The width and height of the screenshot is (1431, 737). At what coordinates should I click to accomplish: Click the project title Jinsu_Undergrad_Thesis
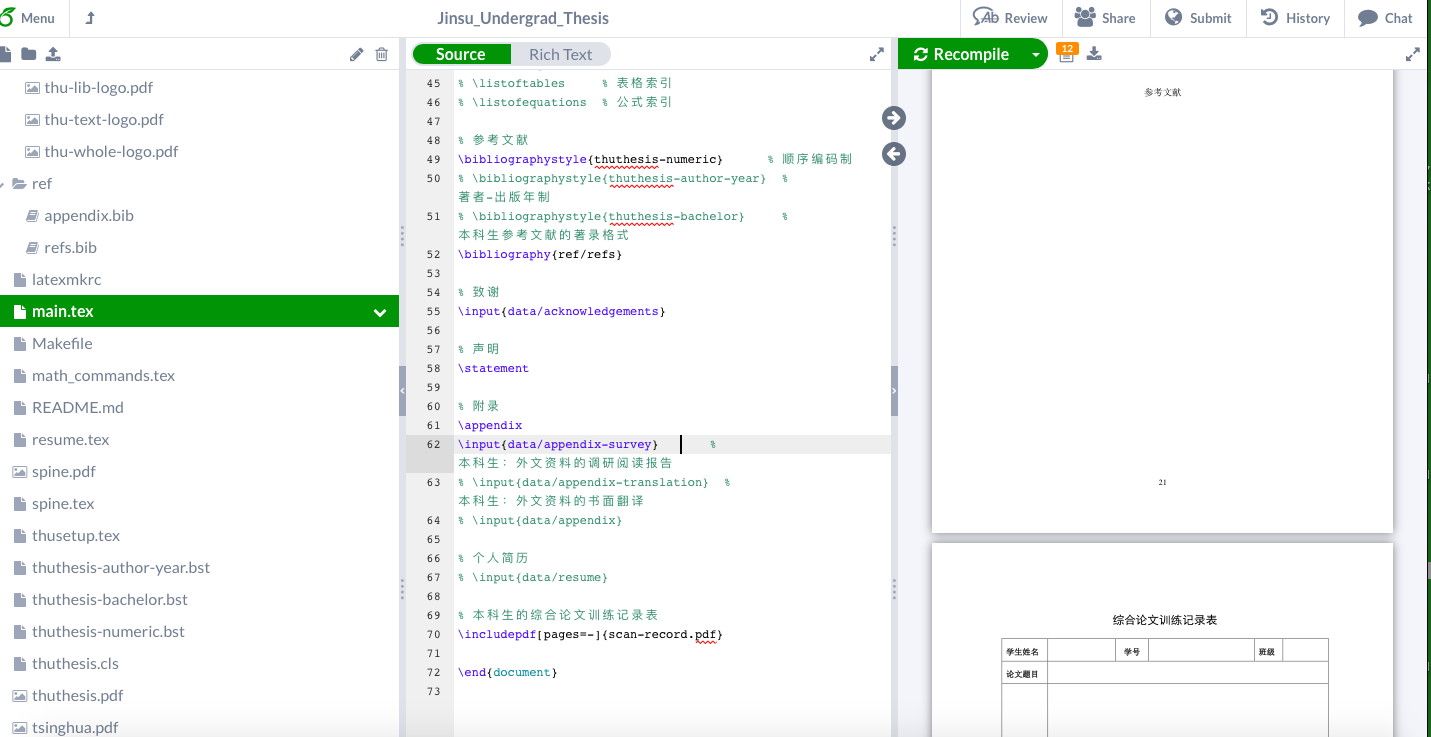pyautogui.click(x=523, y=18)
